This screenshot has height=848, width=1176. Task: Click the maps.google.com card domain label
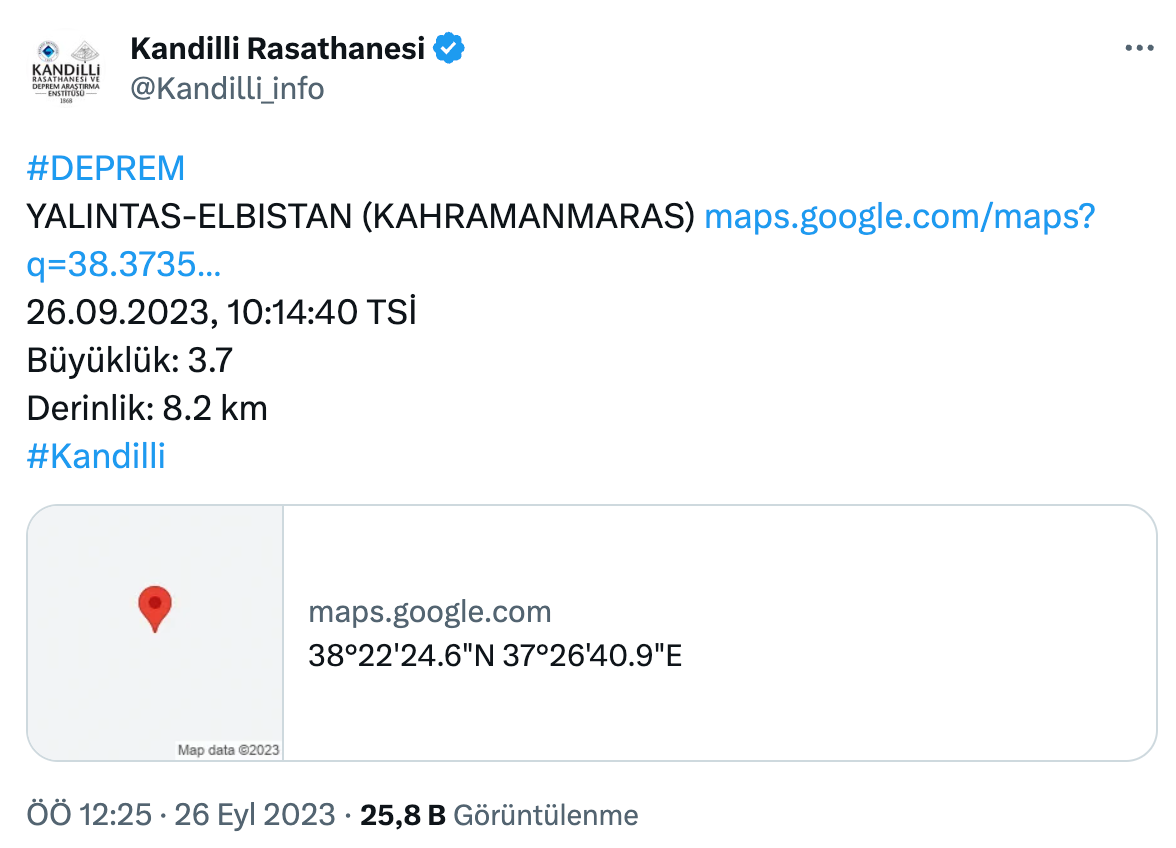[429, 611]
